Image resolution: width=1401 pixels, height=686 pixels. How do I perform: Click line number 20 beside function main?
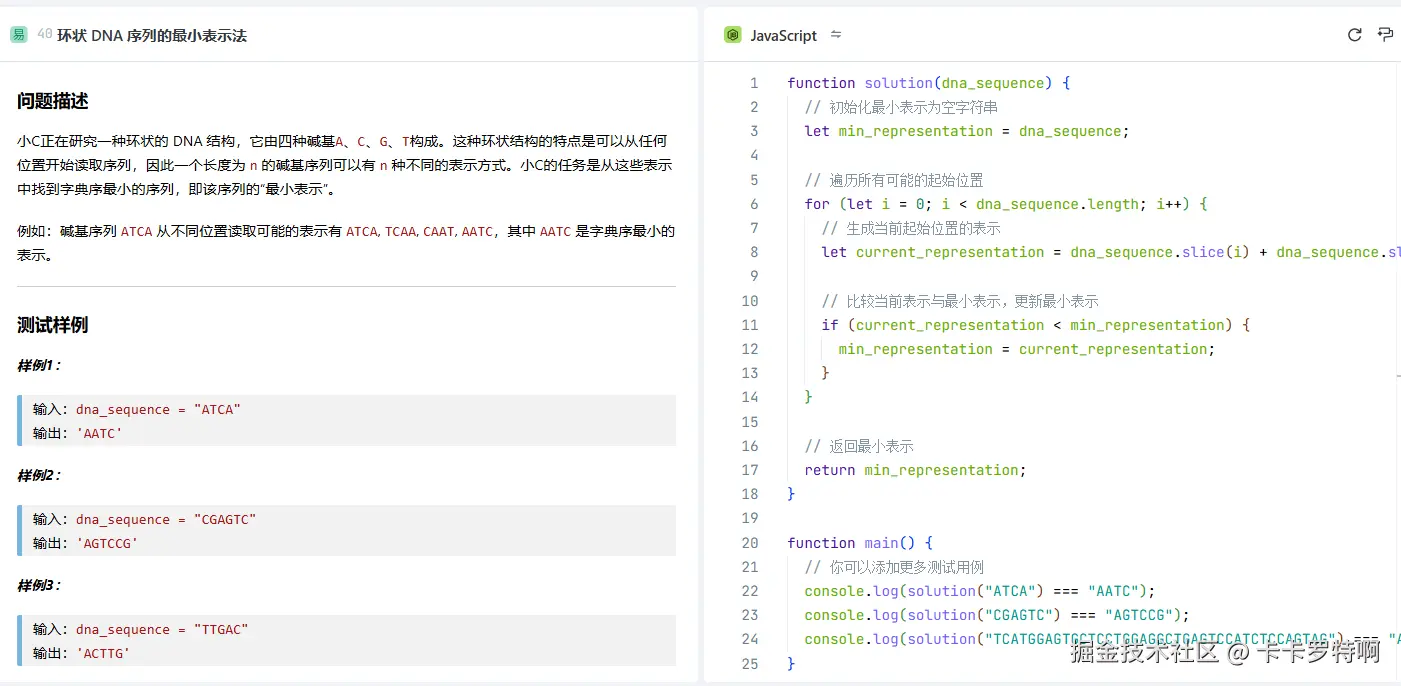pyautogui.click(x=750, y=543)
